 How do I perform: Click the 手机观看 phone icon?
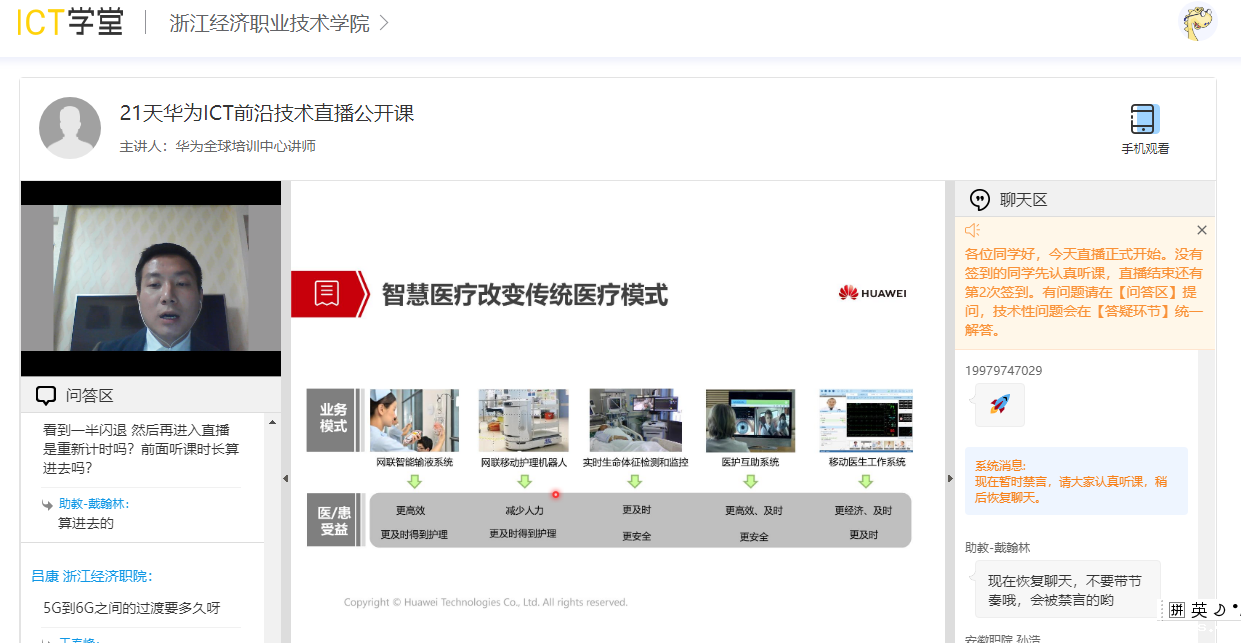click(1144, 119)
